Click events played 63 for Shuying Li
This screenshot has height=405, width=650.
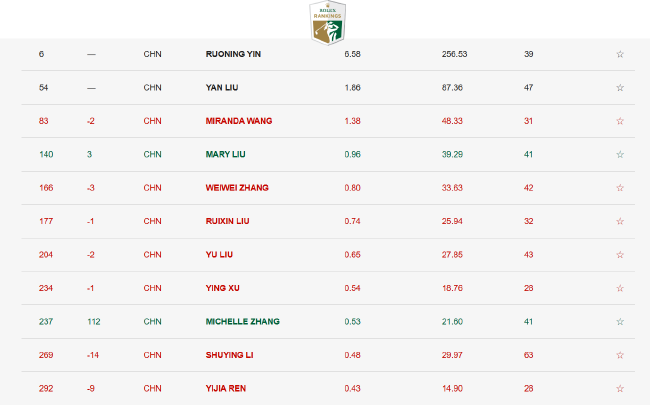click(529, 355)
